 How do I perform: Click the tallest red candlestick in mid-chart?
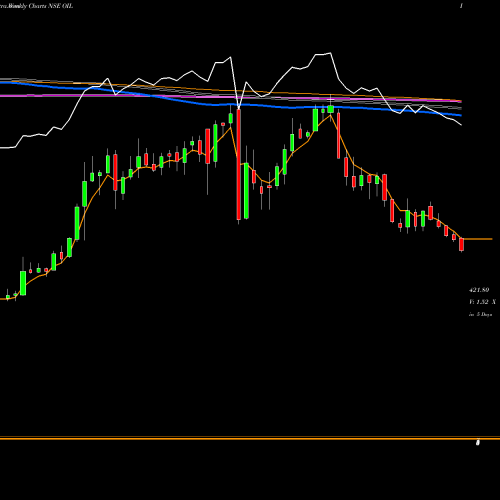point(239,165)
